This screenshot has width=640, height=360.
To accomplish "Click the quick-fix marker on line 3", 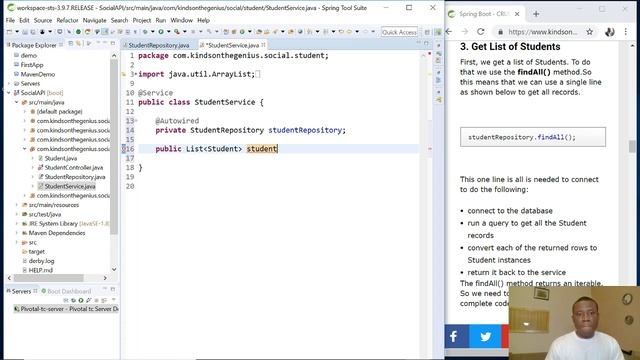I will [124, 74].
